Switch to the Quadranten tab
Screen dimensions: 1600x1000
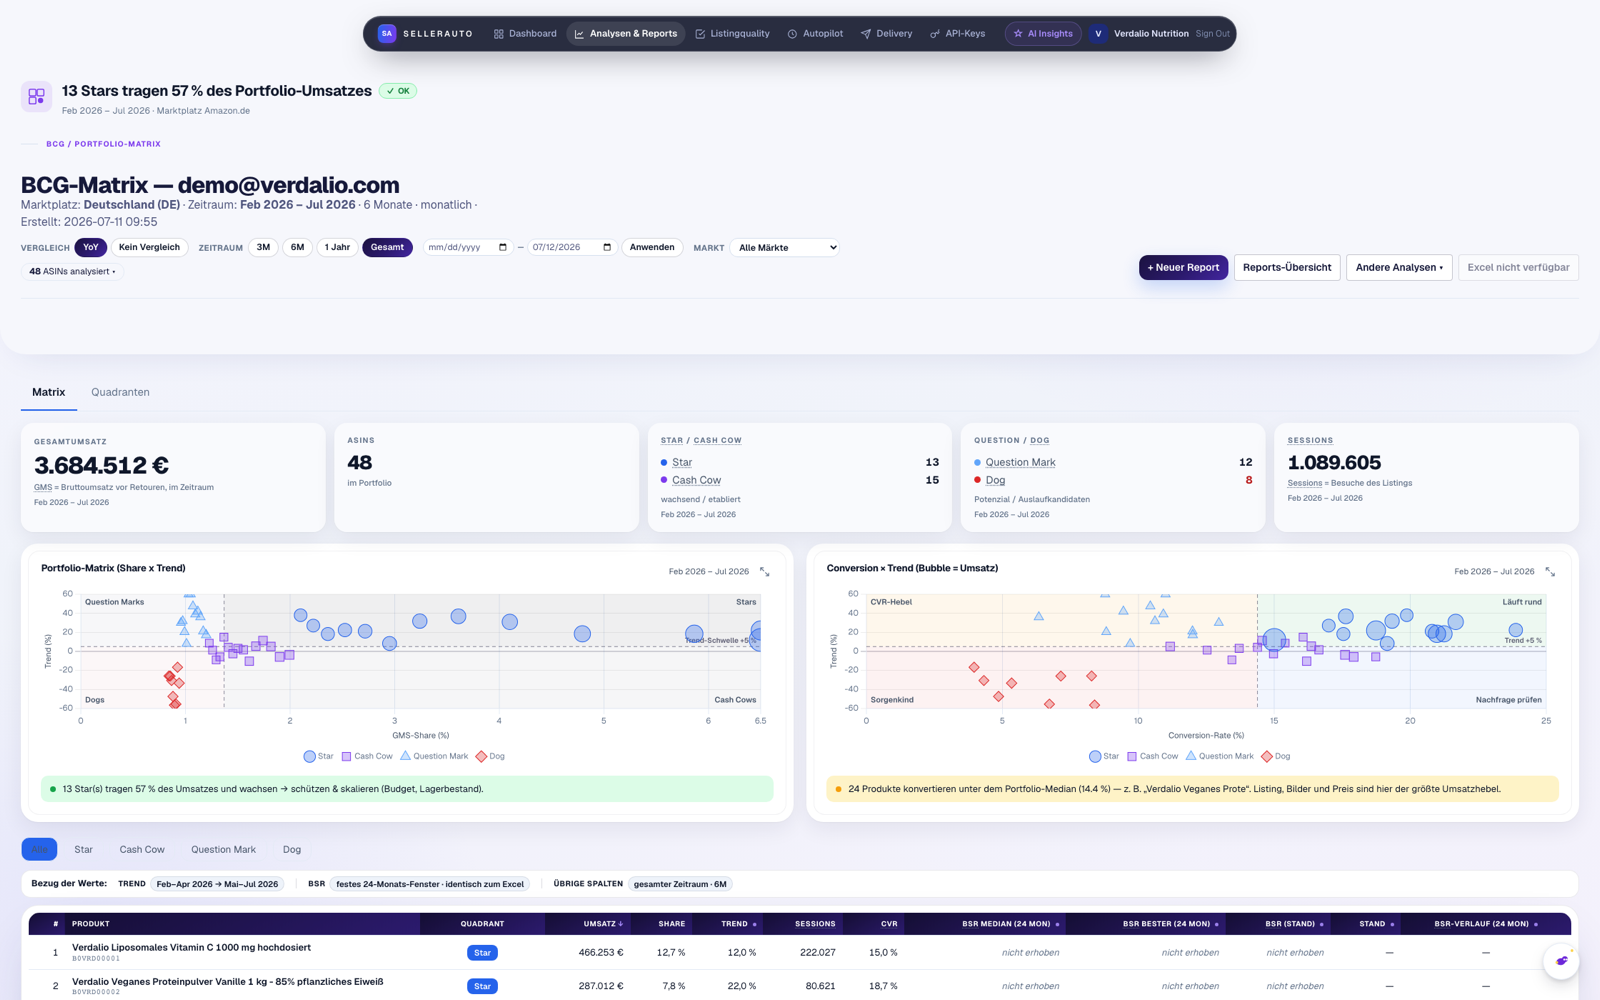(x=120, y=392)
